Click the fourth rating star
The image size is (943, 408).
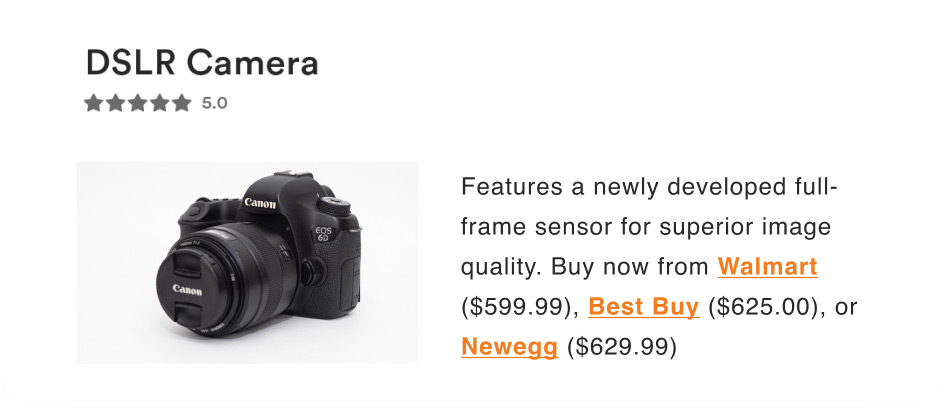click(159, 103)
